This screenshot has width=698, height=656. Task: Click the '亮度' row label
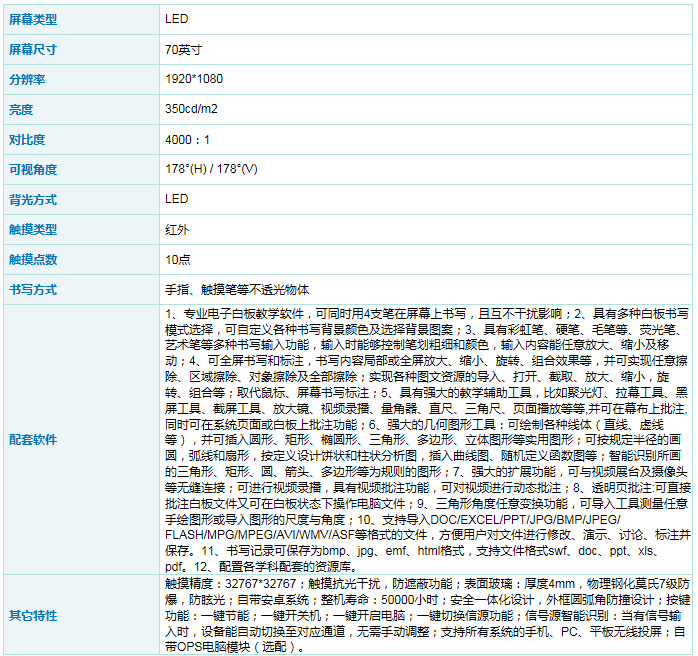21,109
